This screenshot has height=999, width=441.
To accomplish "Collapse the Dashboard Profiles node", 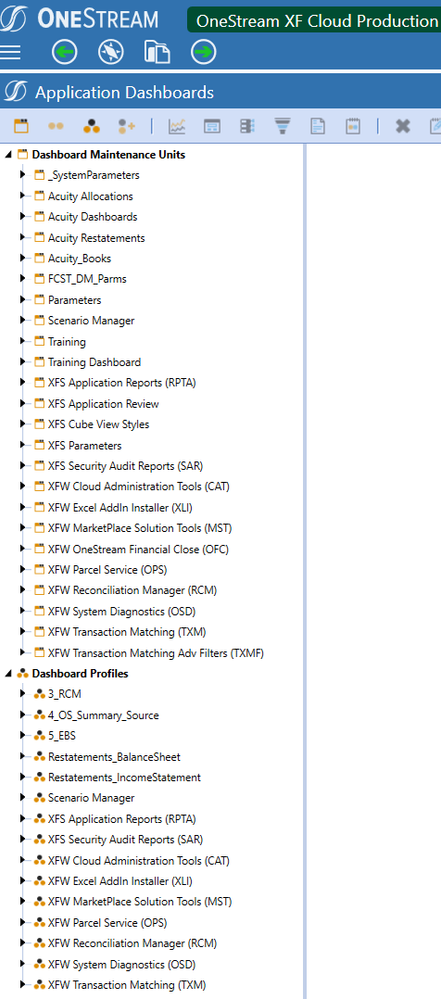I will pos(8,674).
